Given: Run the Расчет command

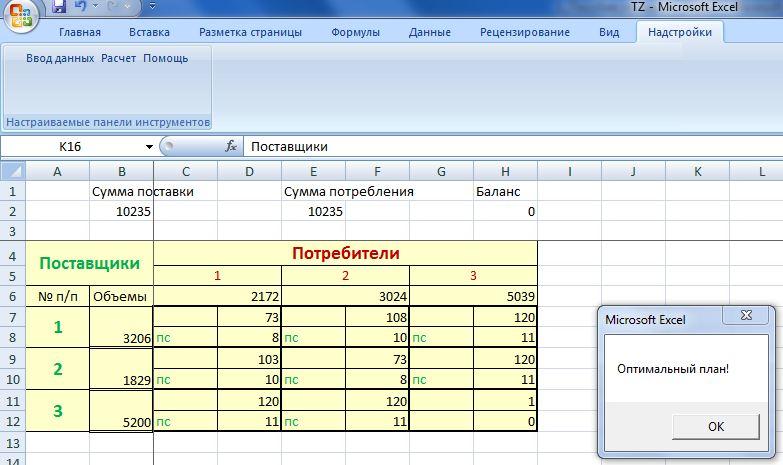Looking at the screenshot, I should 118,58.
